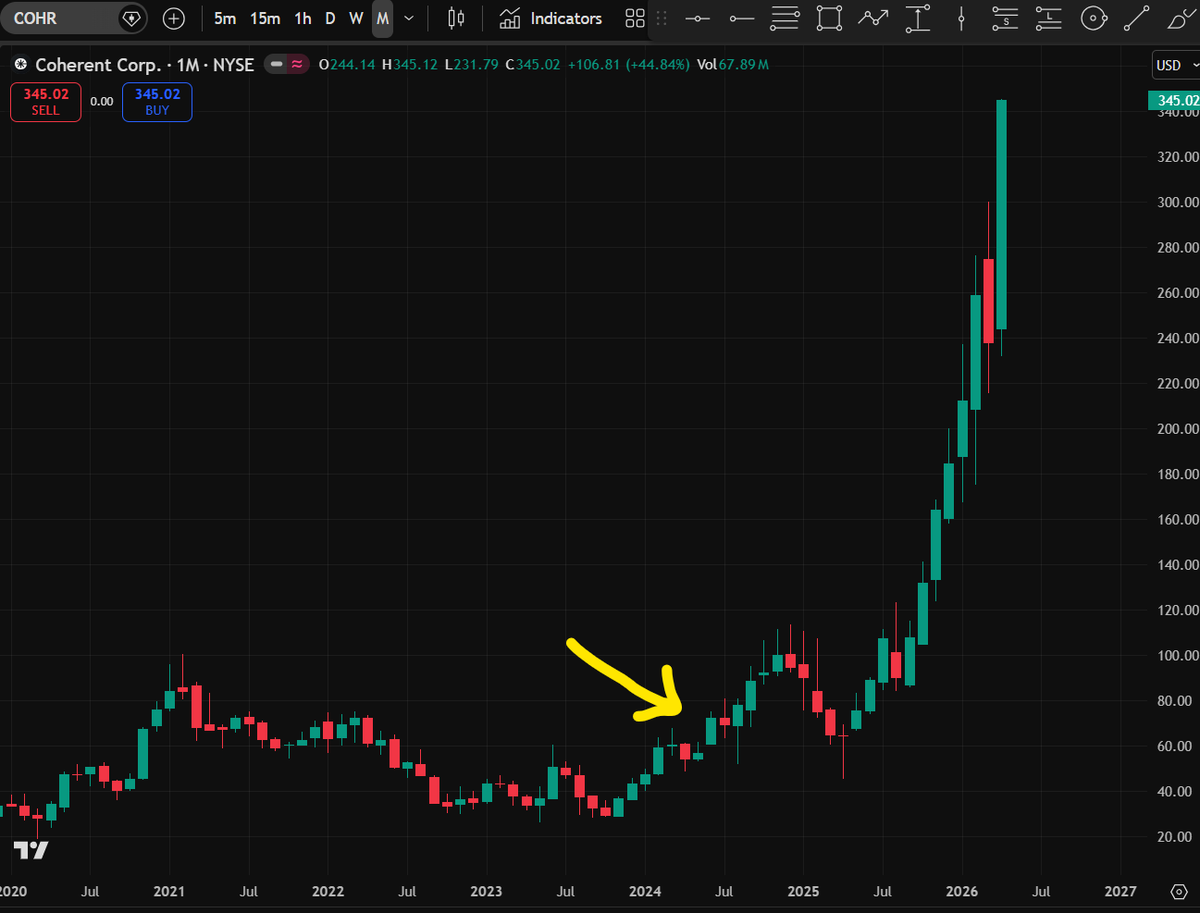Select the Short position tool

[1004, 18]
